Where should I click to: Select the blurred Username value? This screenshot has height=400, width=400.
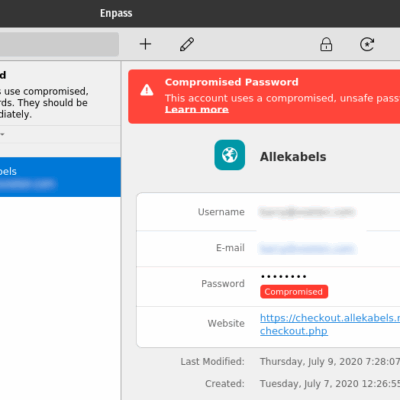point(307,212)
